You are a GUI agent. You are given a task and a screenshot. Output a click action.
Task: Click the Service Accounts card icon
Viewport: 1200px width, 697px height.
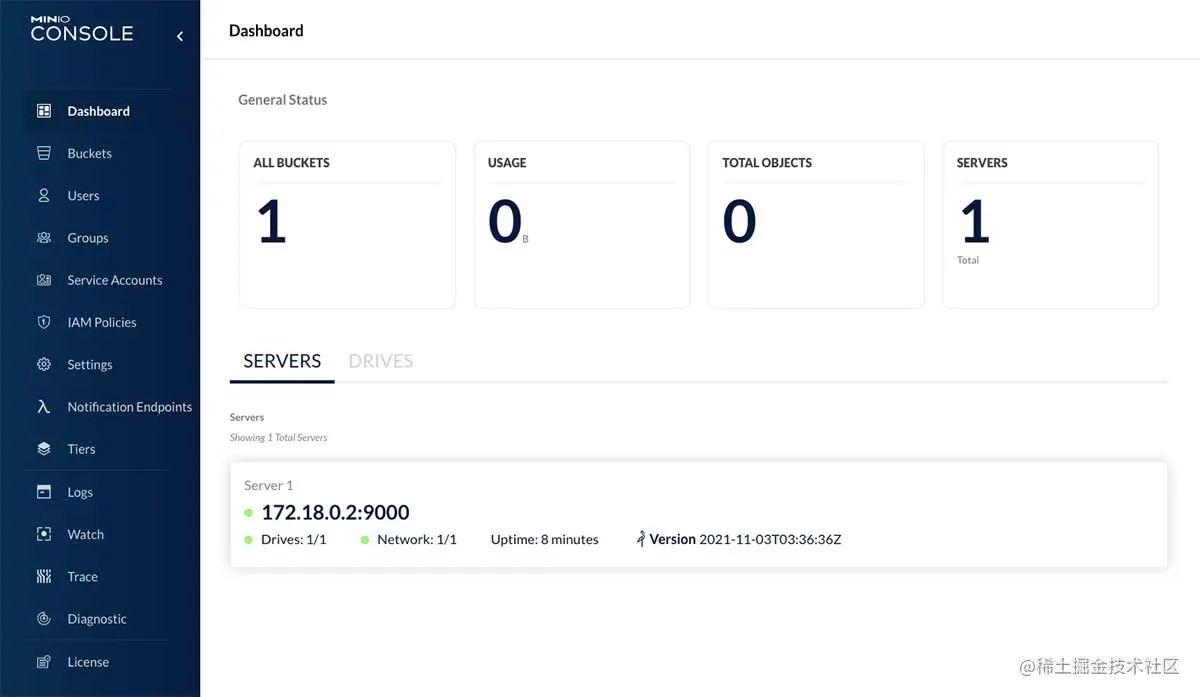coord(43,280)
